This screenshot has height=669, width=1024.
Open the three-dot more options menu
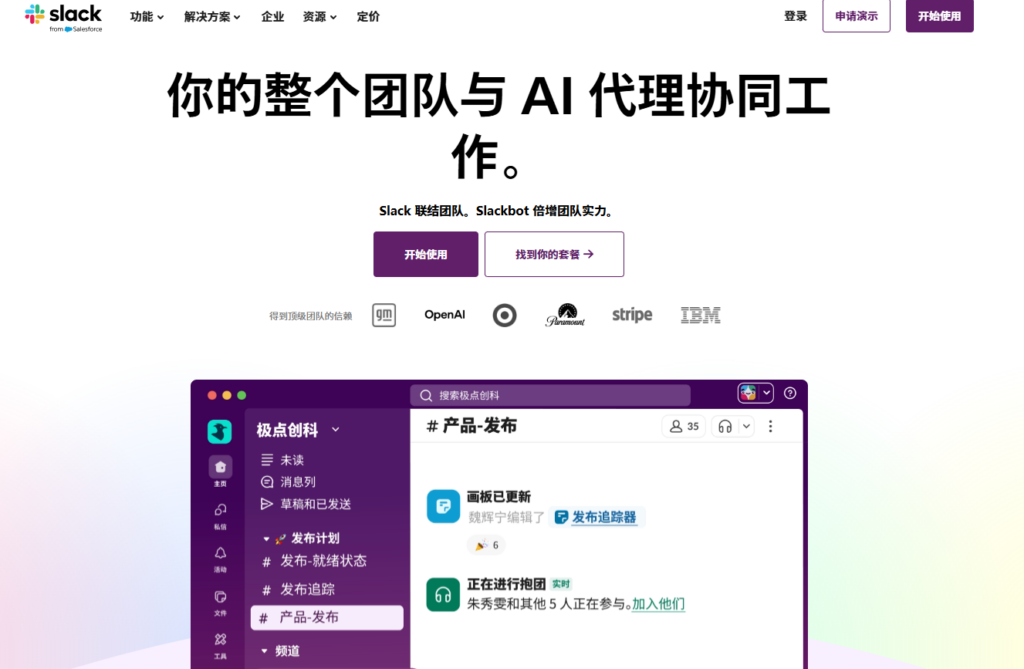[771, 427]
